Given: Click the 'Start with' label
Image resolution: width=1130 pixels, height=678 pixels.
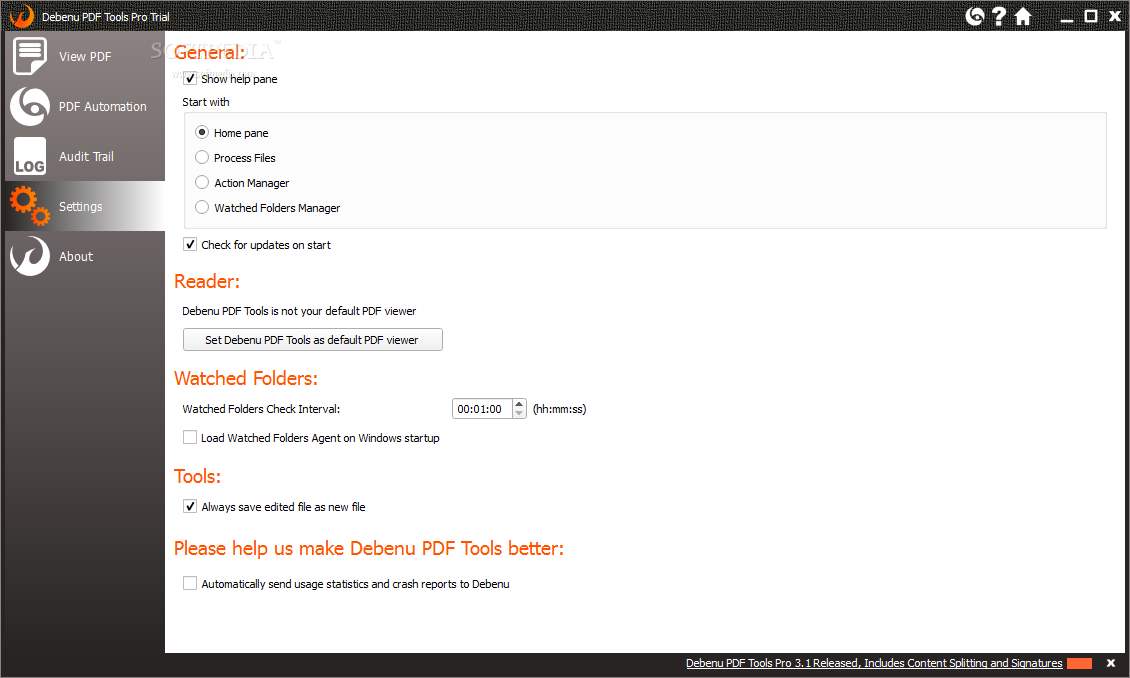Looking at the screenshot, I should (206, 102).
